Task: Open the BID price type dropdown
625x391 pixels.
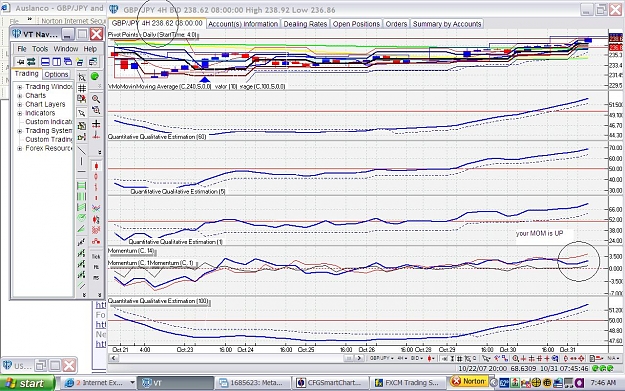Action: click(417, 358)
